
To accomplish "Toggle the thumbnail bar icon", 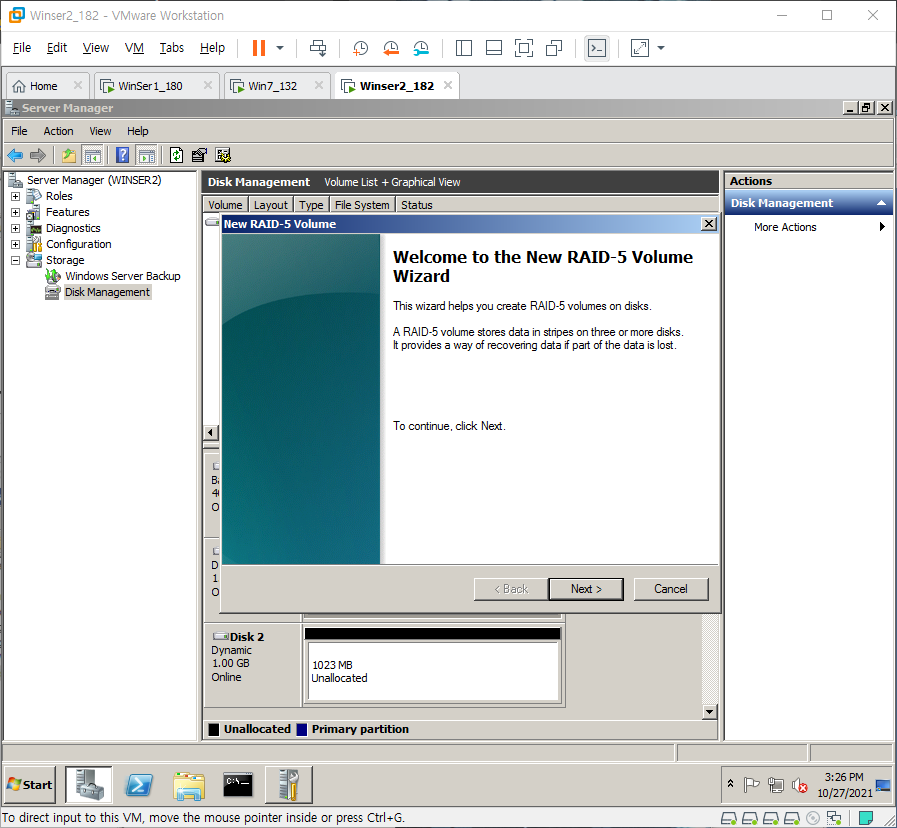I will tap(494, 48).
